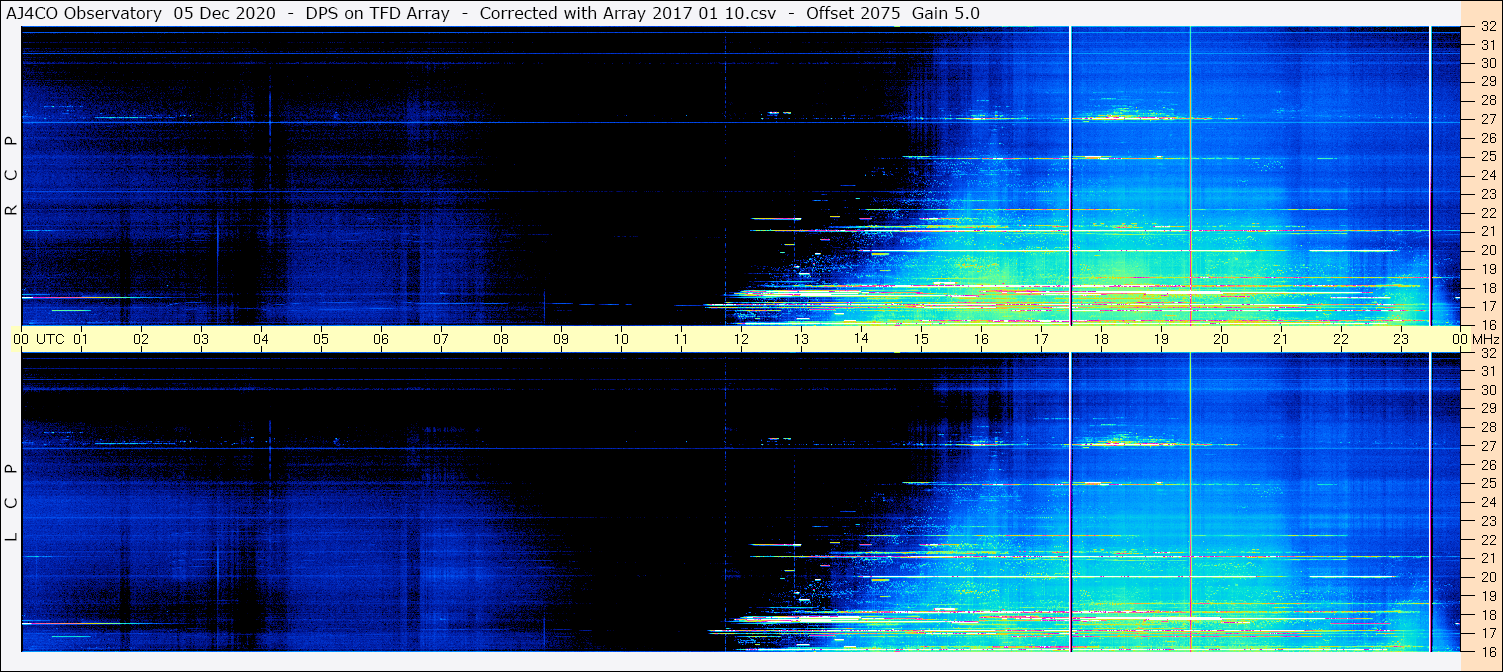The width and height of the screenshot is (1503, 672).
Task: Click the '00 MHz' label at axis end
Action: click(x=1474, y=339)
